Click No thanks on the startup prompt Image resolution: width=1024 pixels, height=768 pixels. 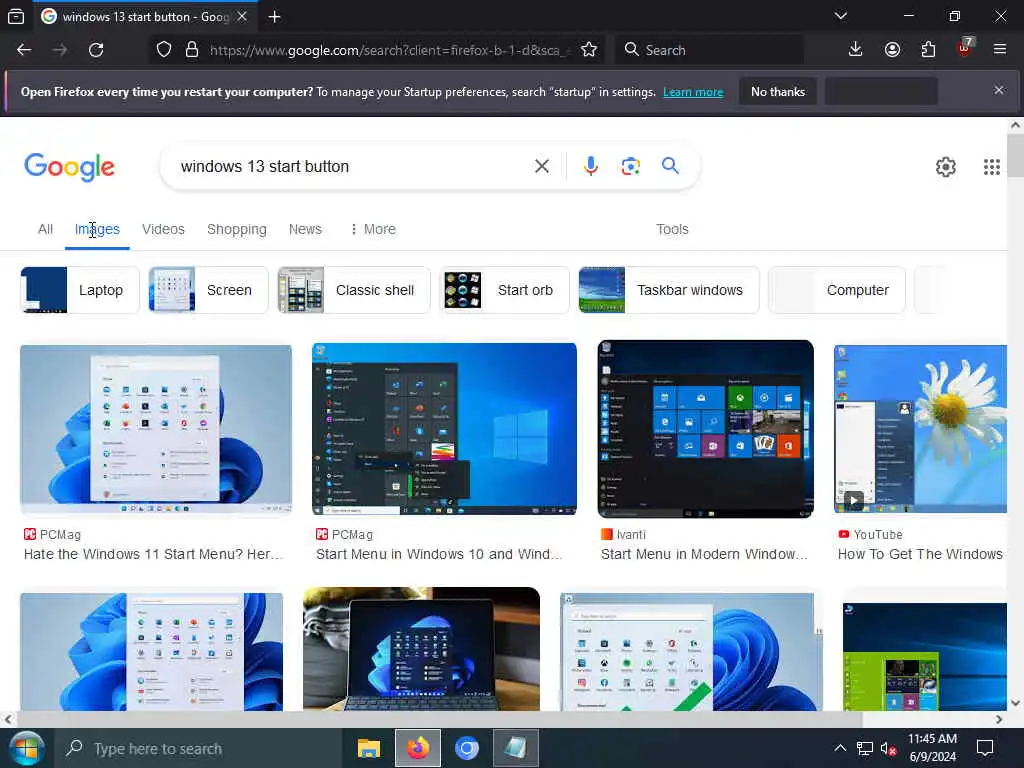778,91
